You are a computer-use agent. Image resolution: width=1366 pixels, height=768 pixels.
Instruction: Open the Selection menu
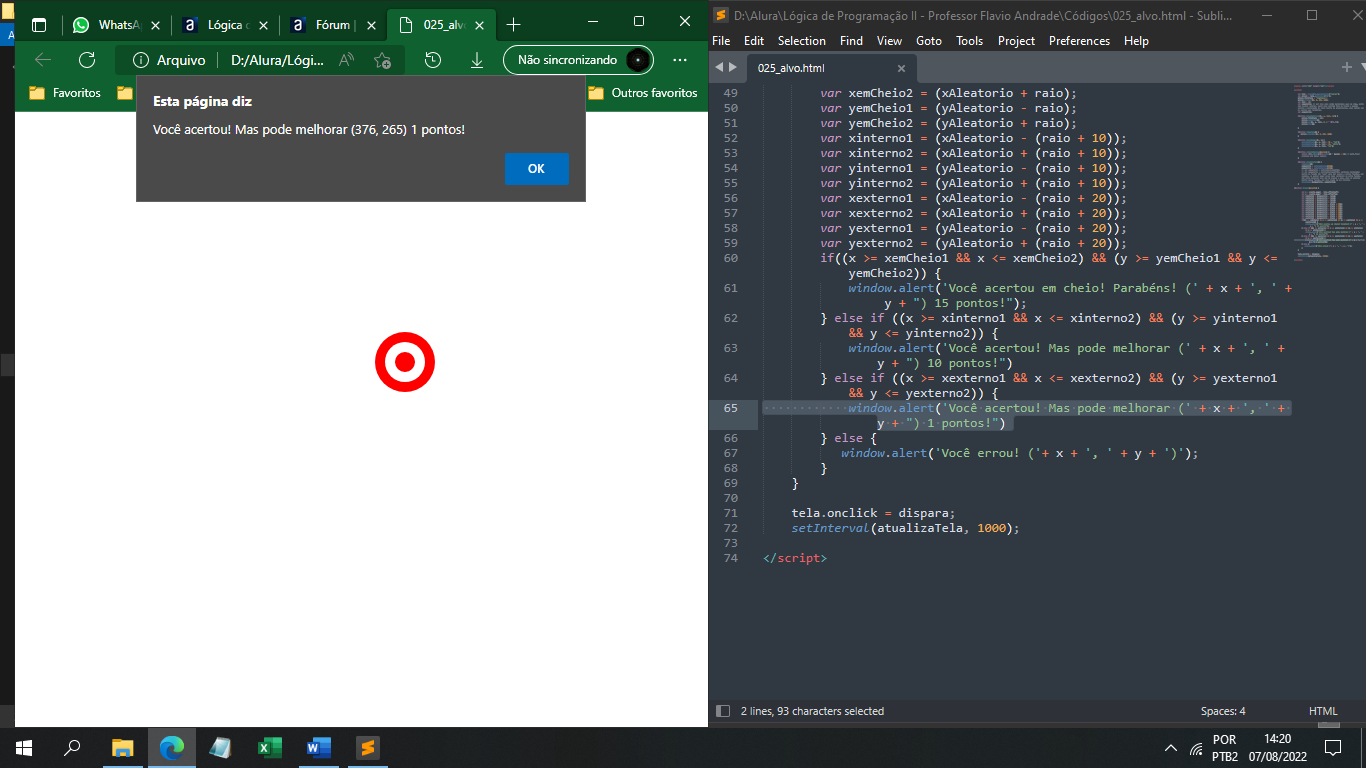(x=802, y=41)
